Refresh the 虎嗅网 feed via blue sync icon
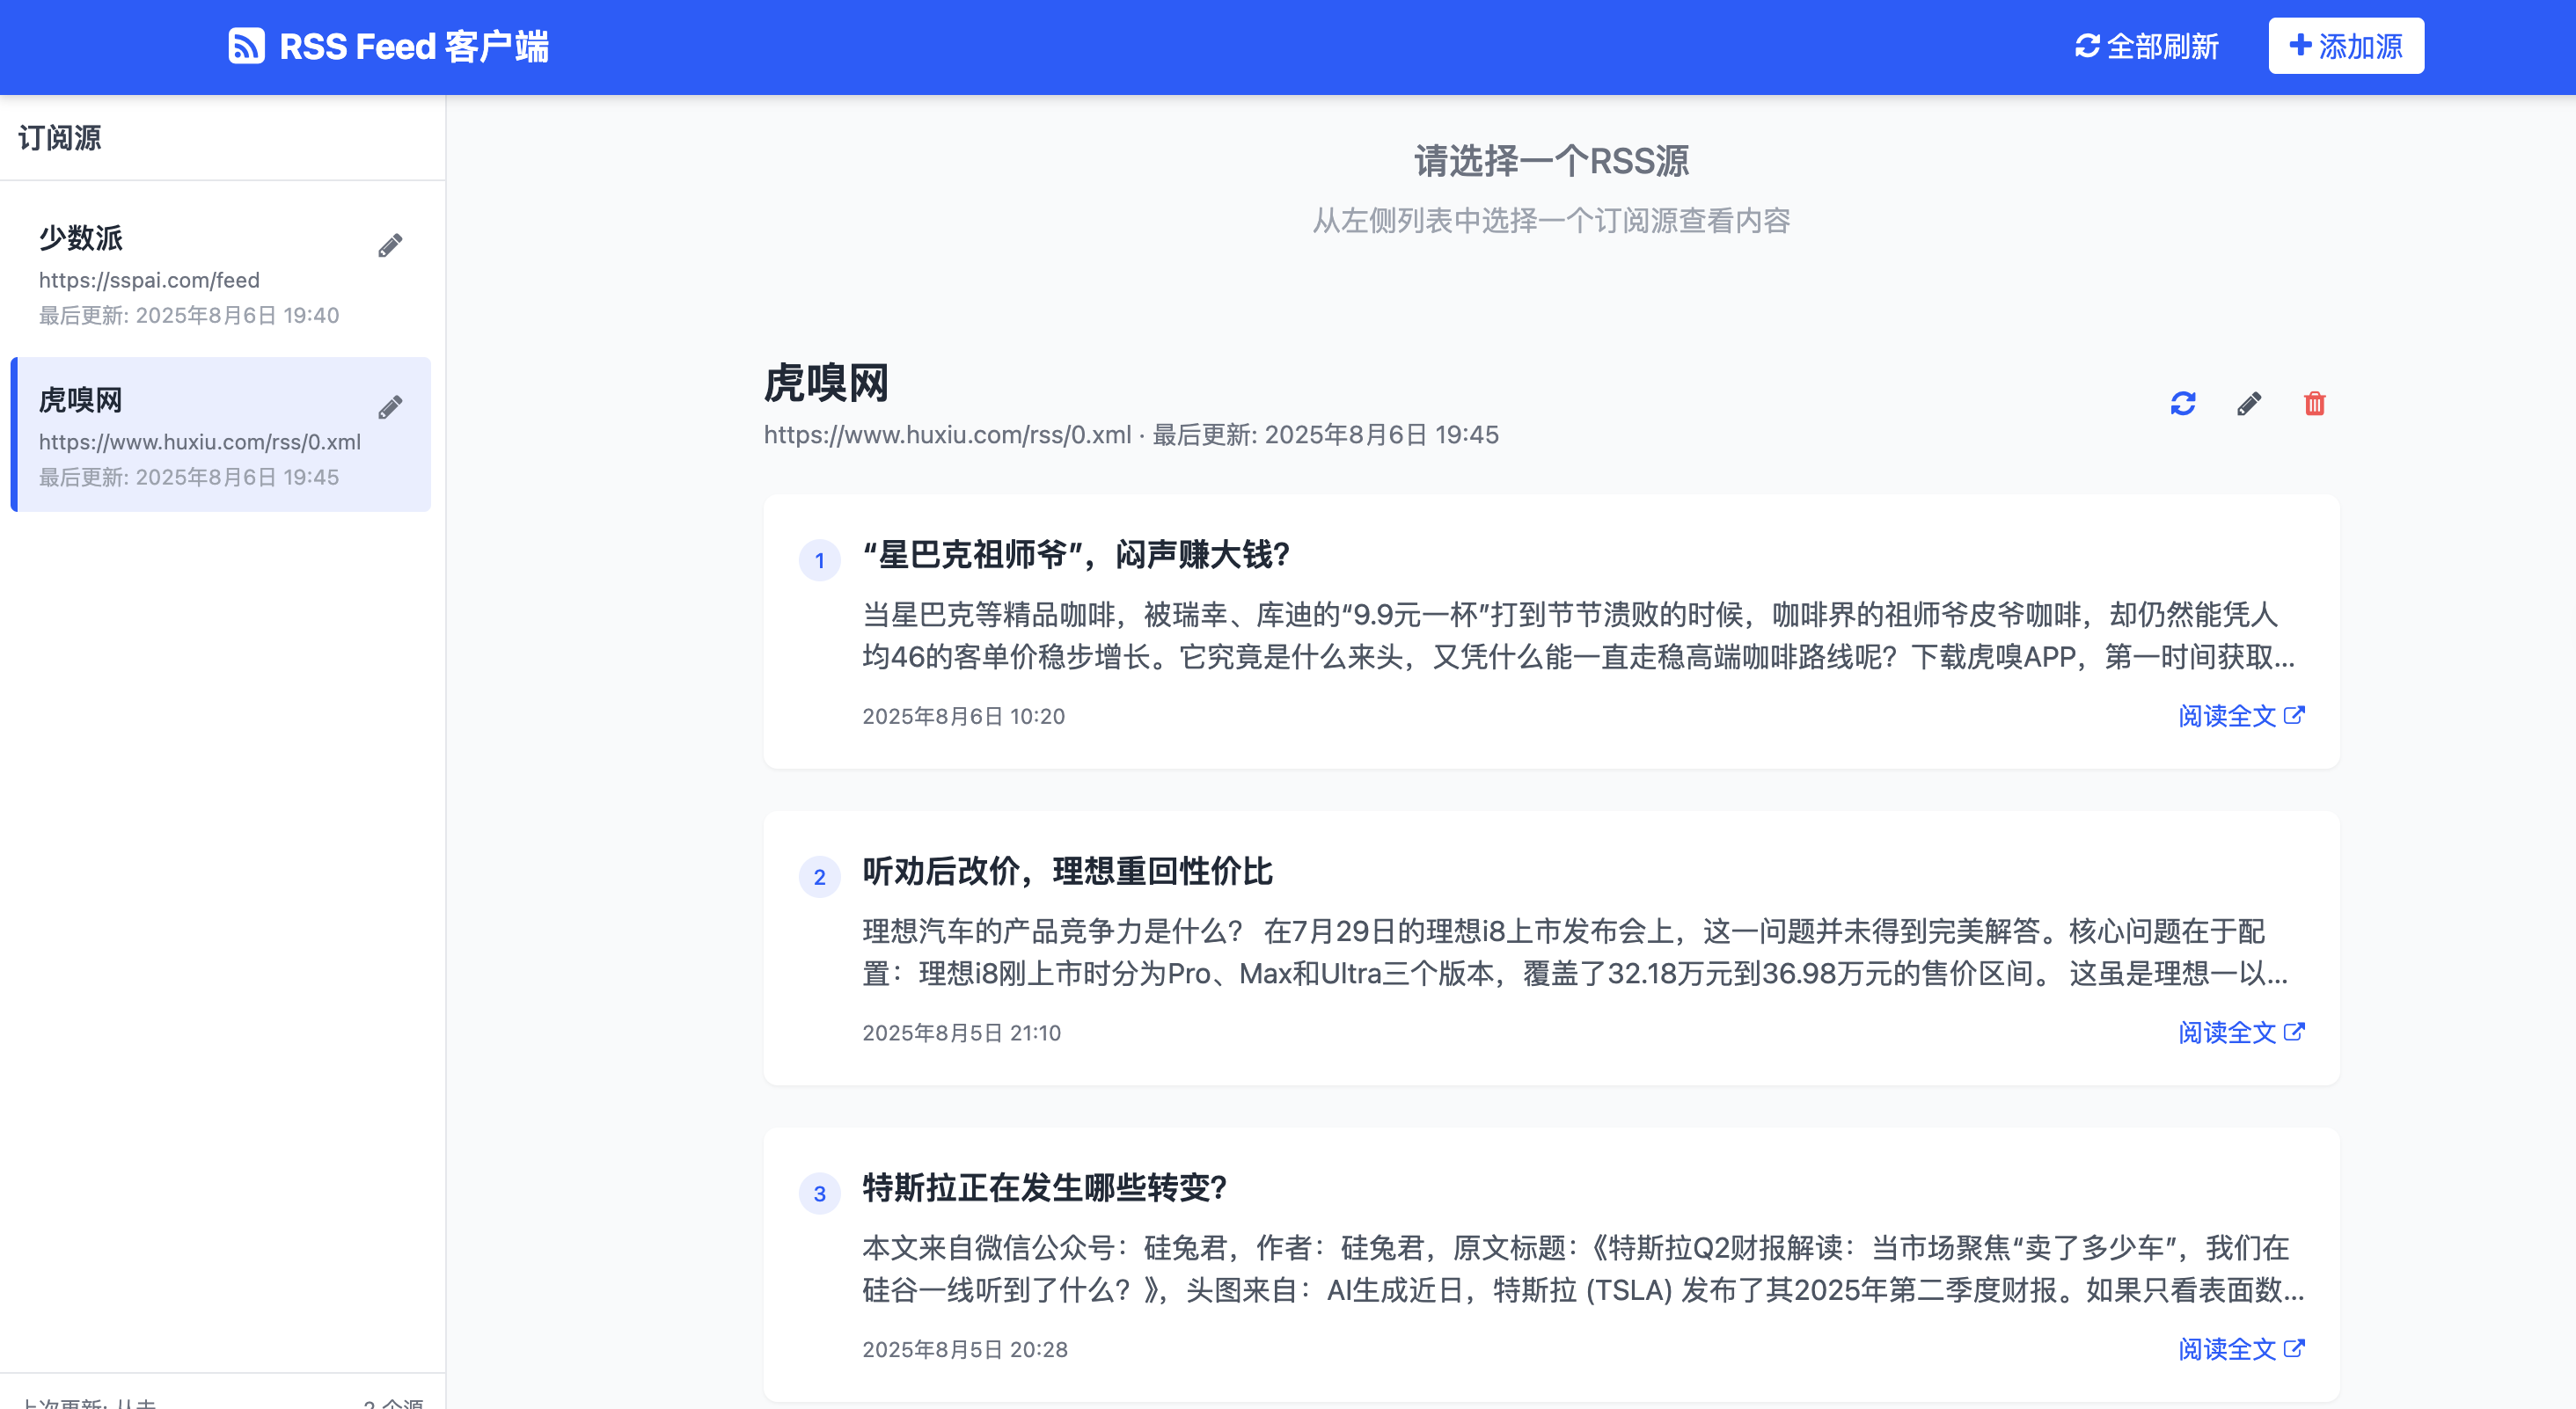 tap(2183, 404)
